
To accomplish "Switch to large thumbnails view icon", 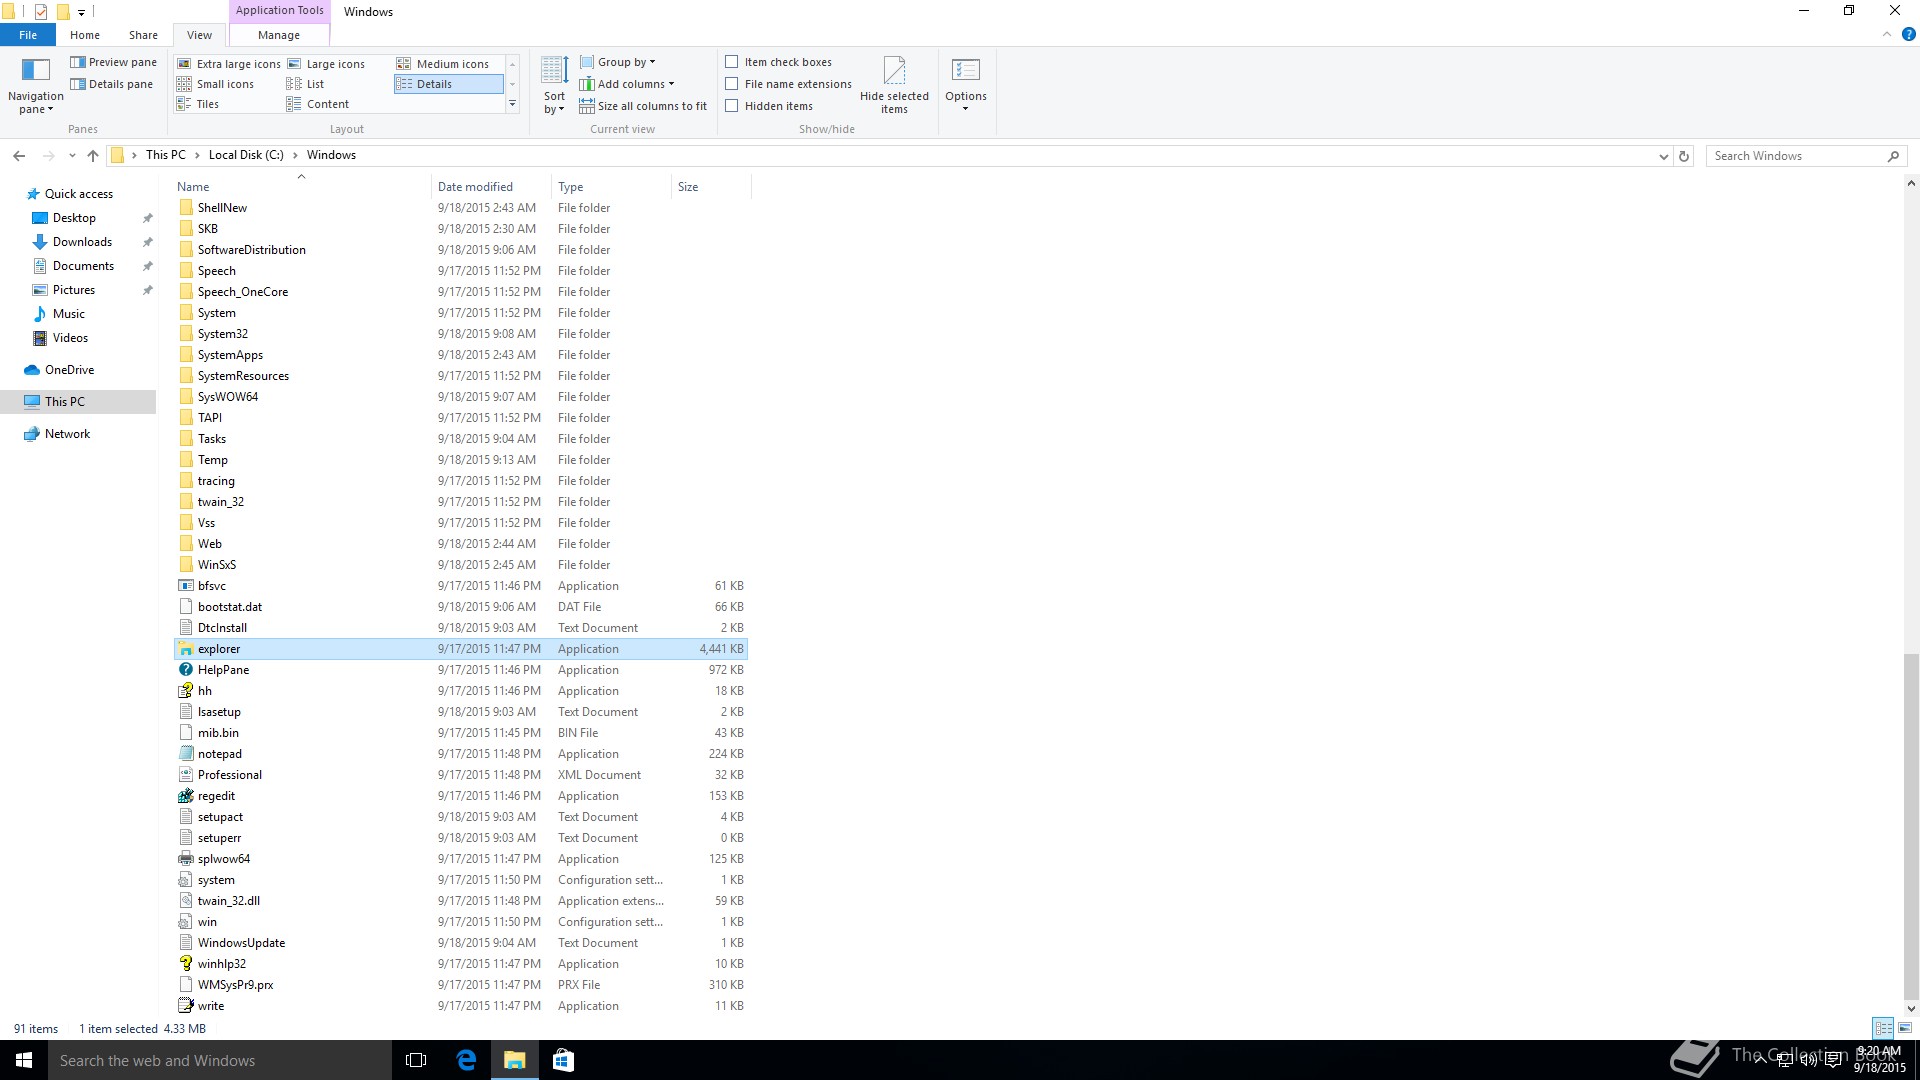I will point(1905,1028).
